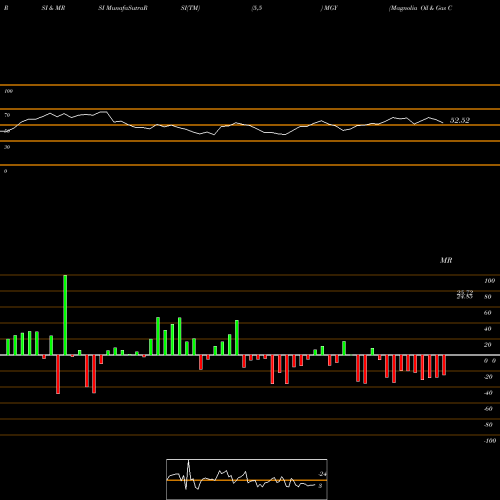Click the tallest green bar reaching 100

click(65, 315)
